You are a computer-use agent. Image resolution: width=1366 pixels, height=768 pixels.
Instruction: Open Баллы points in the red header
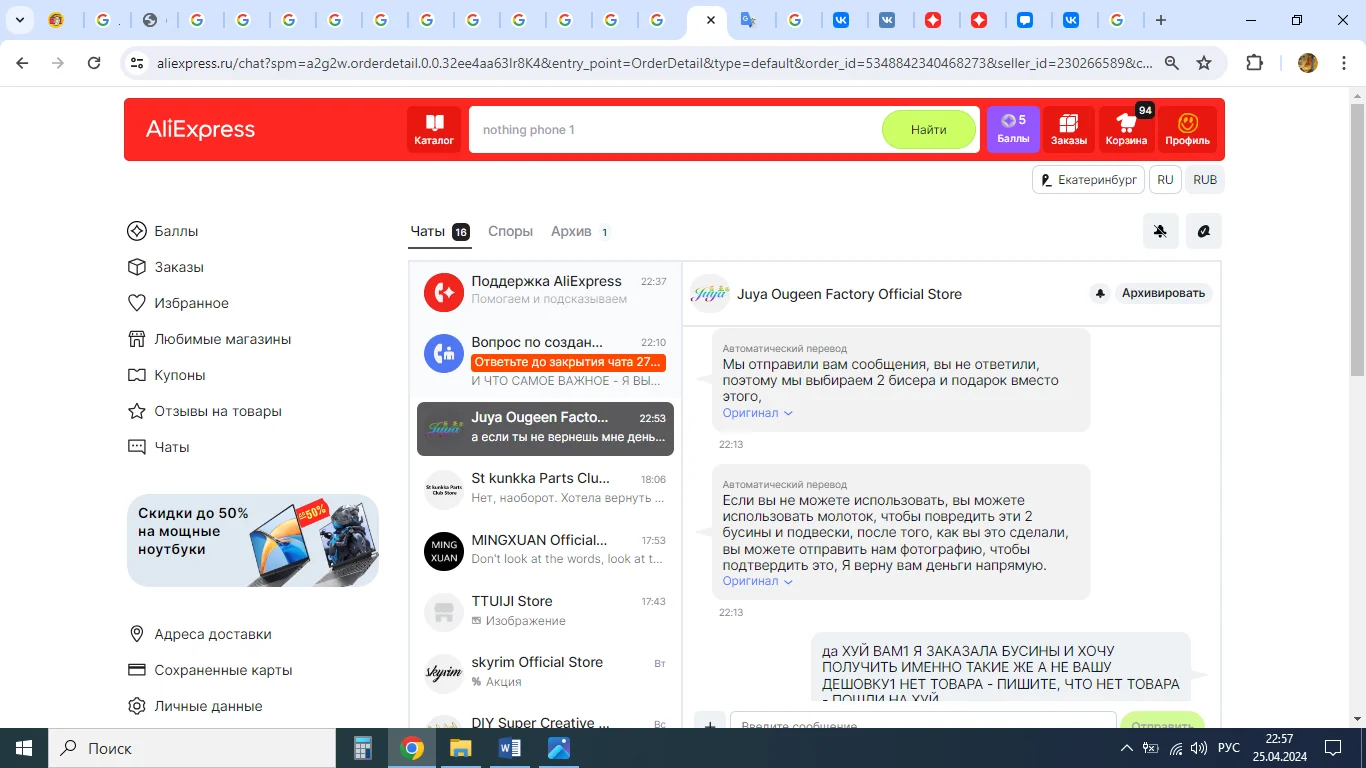point(1013,129)
